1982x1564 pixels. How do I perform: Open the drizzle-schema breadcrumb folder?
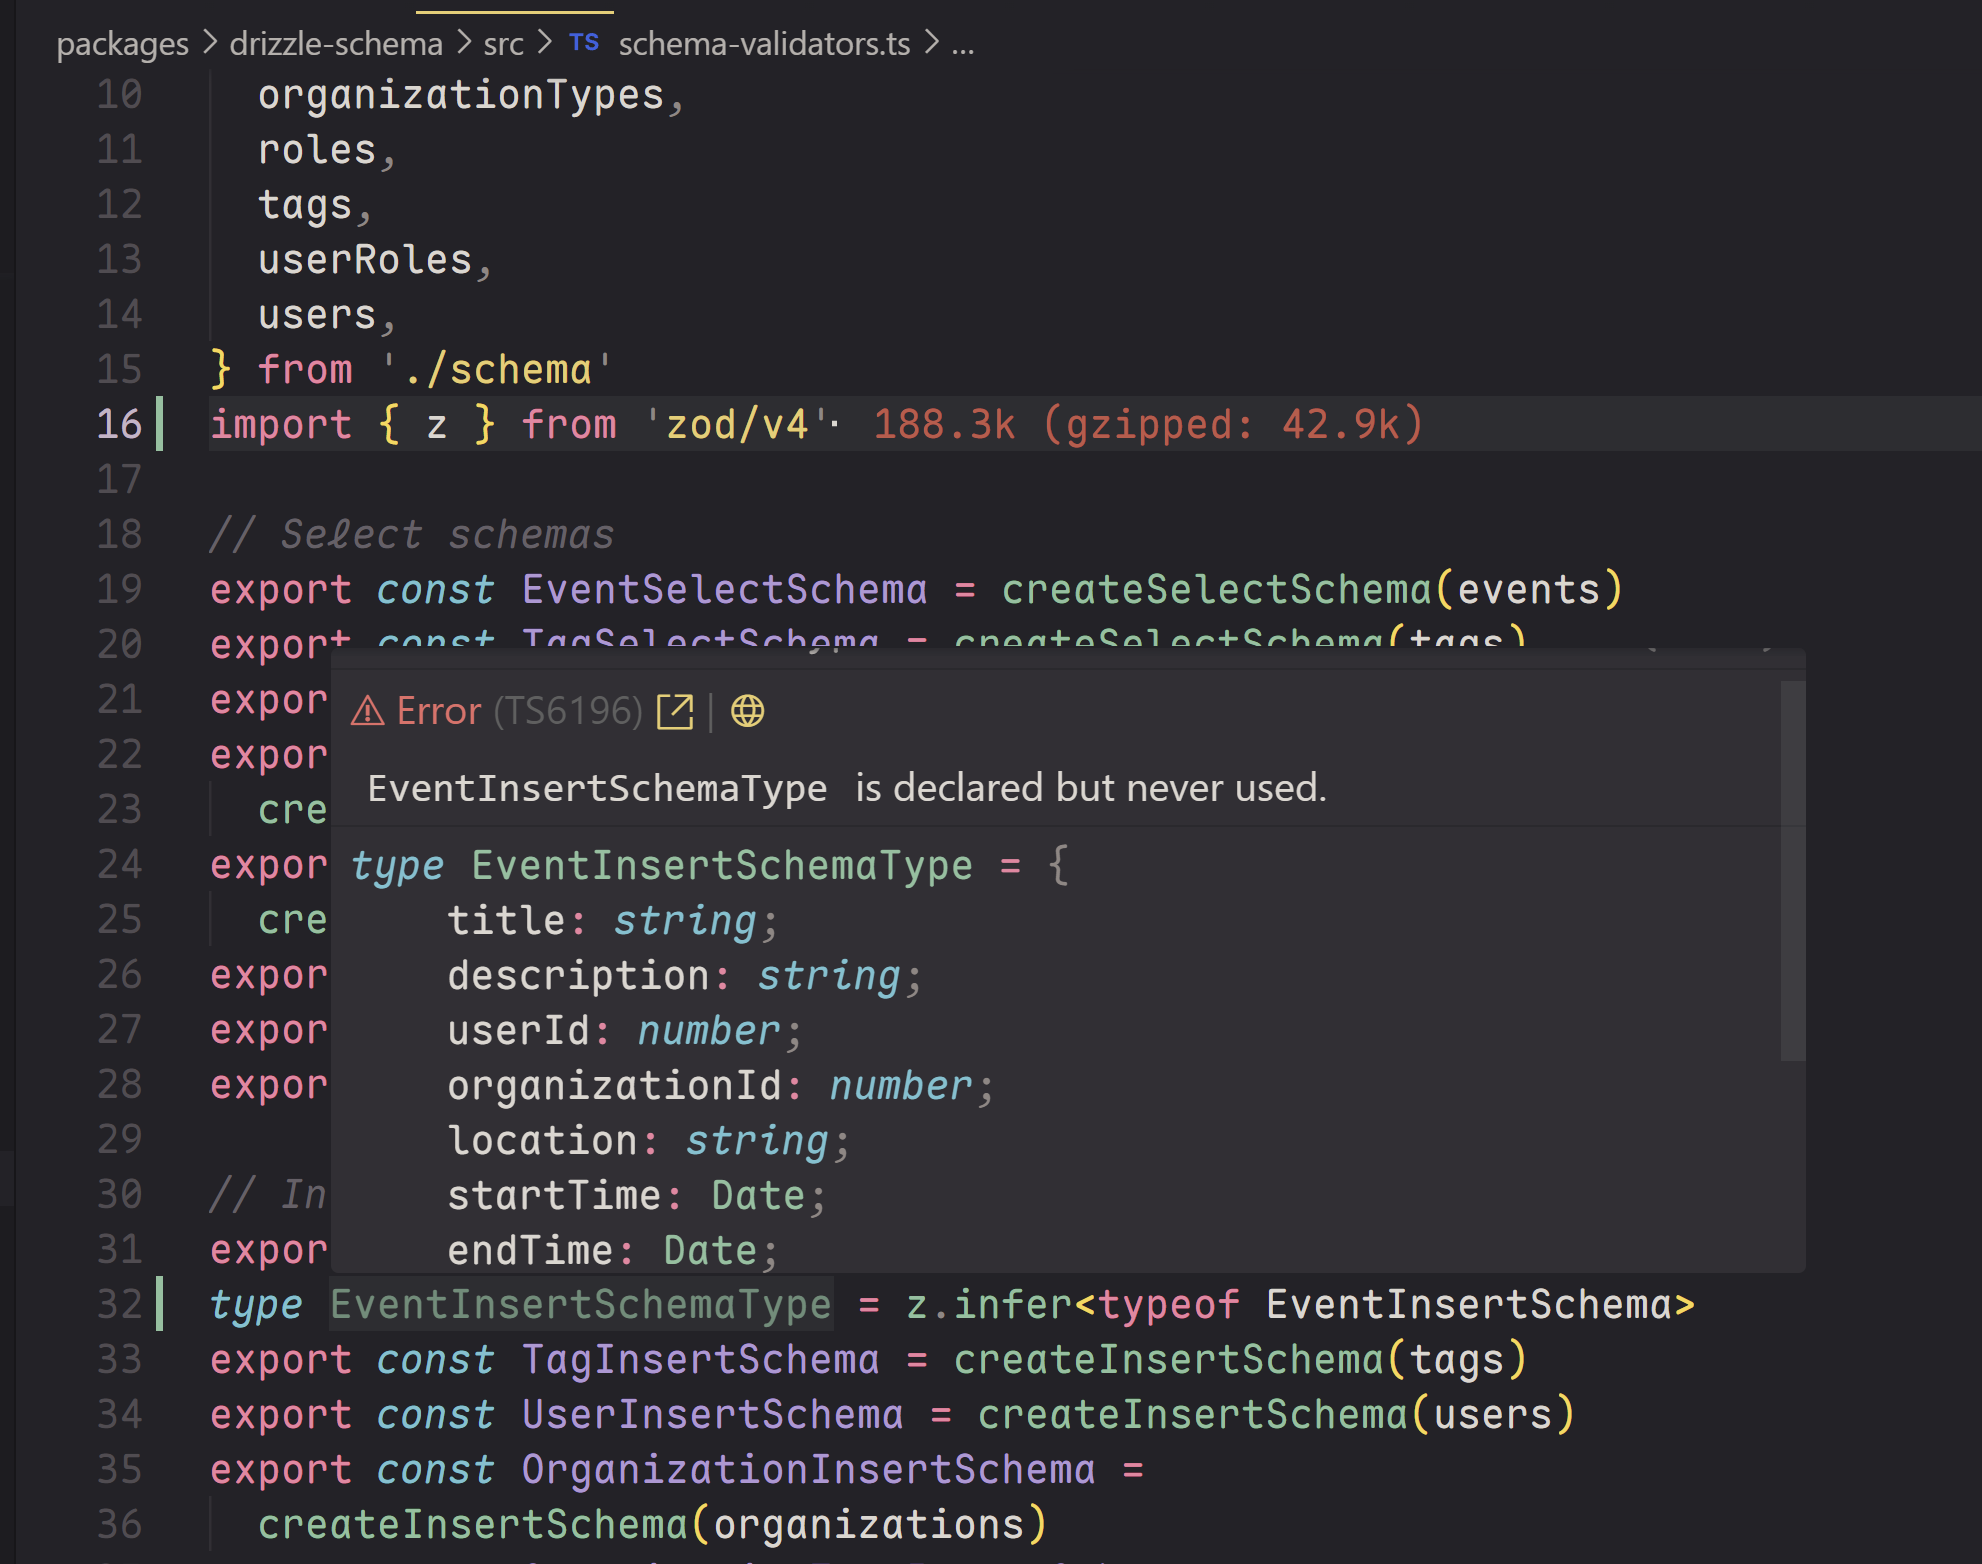click(x=335, y=44)
